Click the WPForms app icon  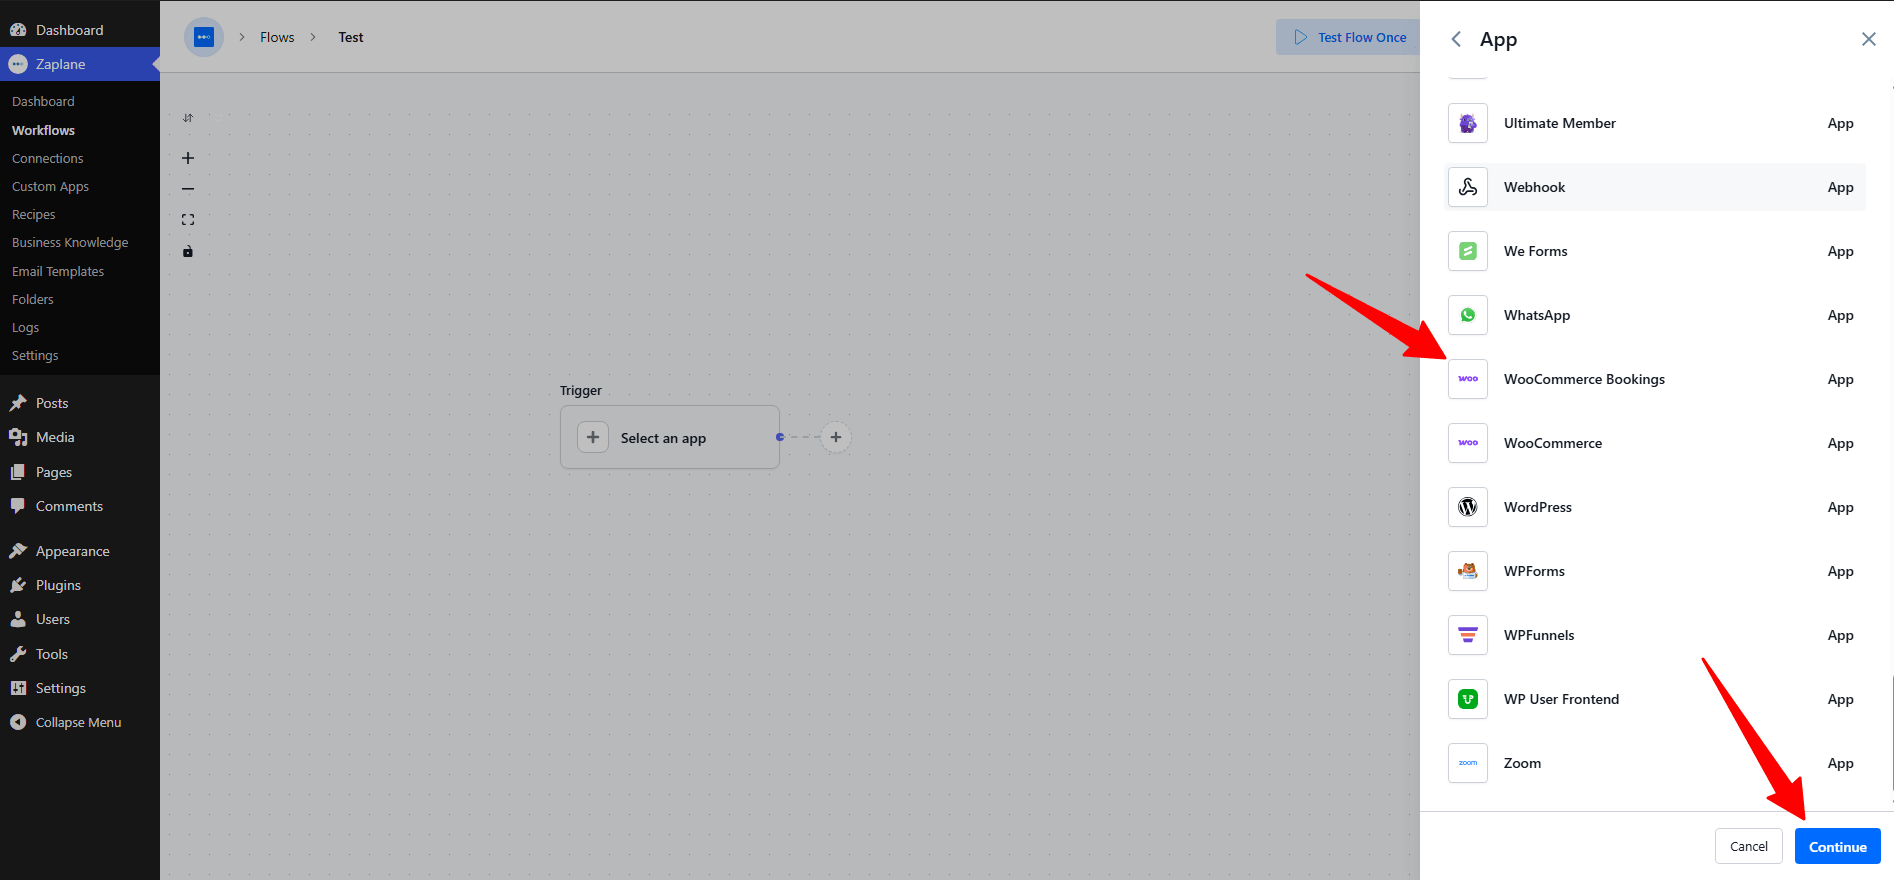(1468, 571)
